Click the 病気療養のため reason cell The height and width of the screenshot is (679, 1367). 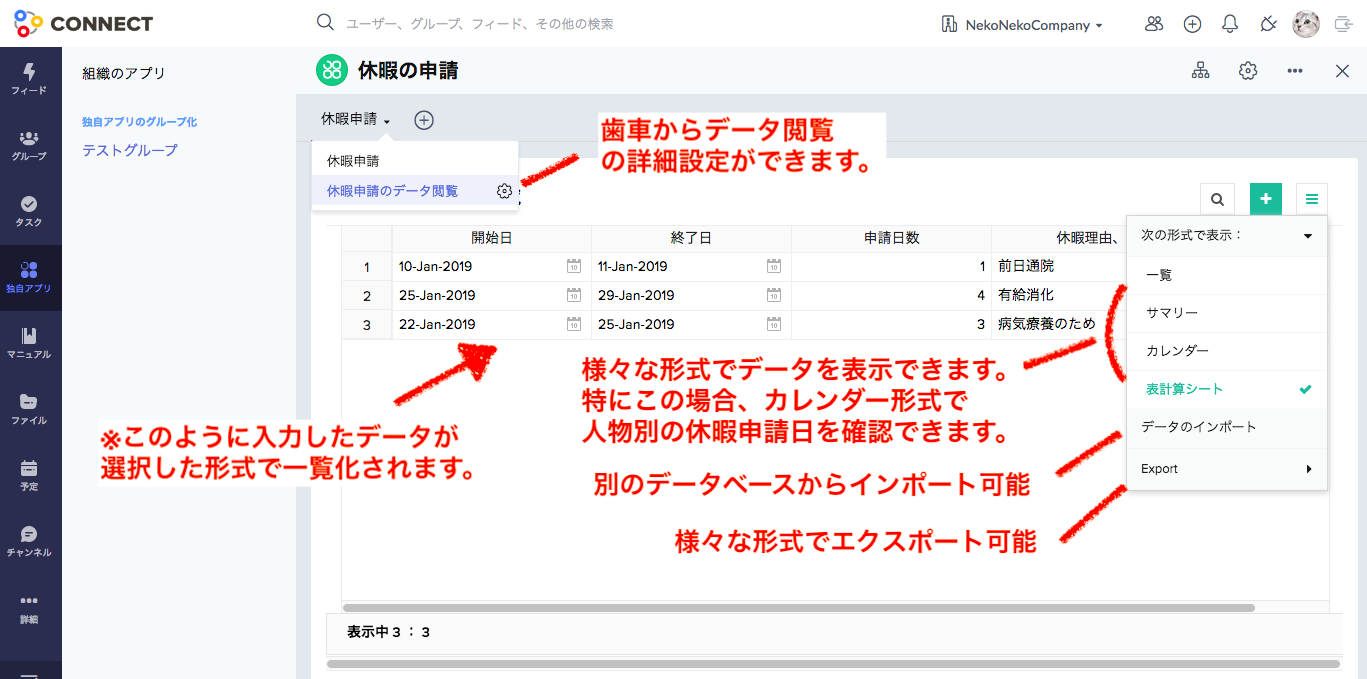tap(1059, 324)
